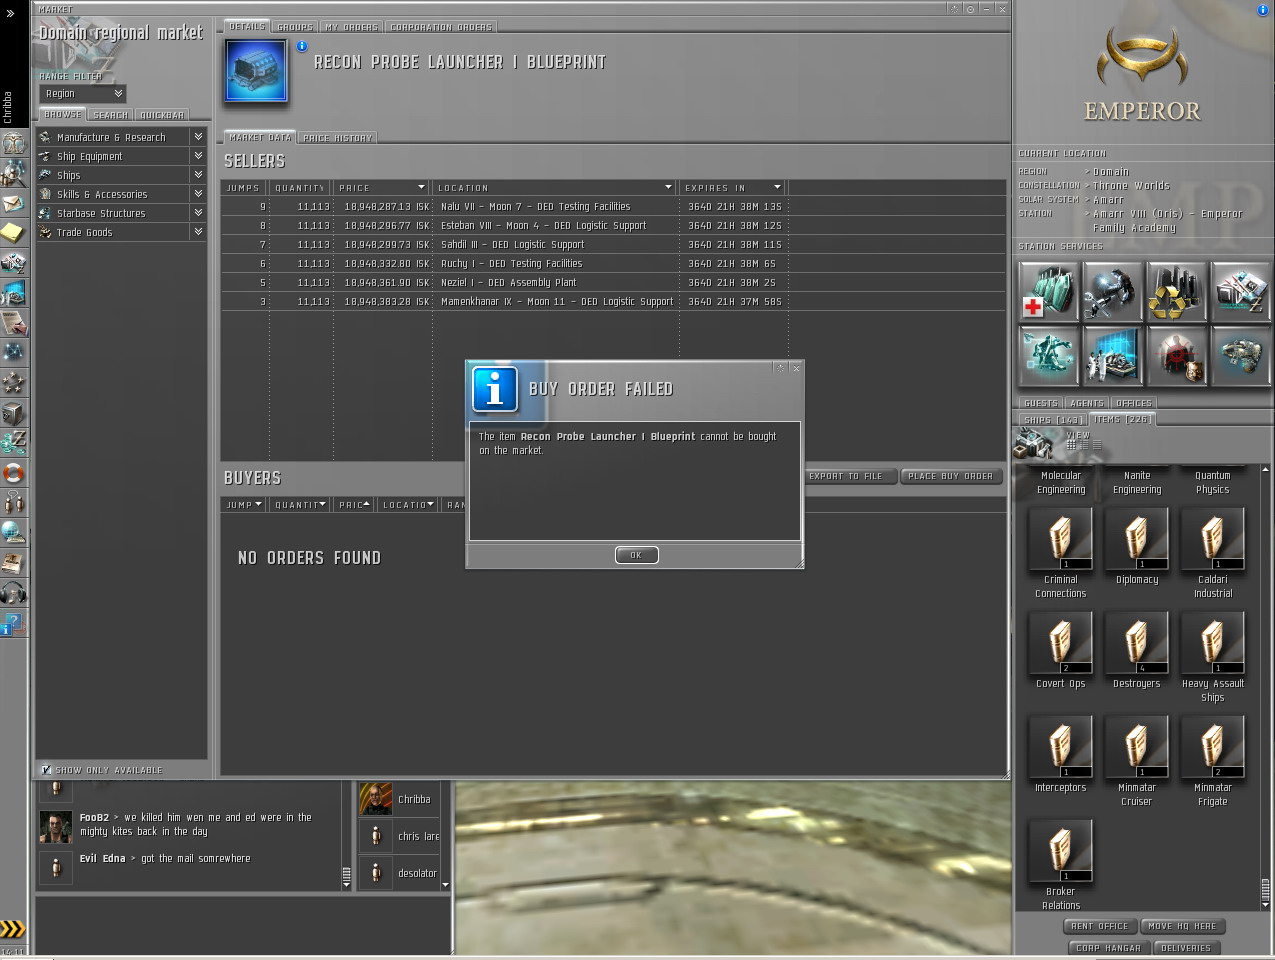The width and height of the screenshot is (1275, 960).
Task: Sort sellers by Price column
Action: pyautogui.click(x=381, y=188)
